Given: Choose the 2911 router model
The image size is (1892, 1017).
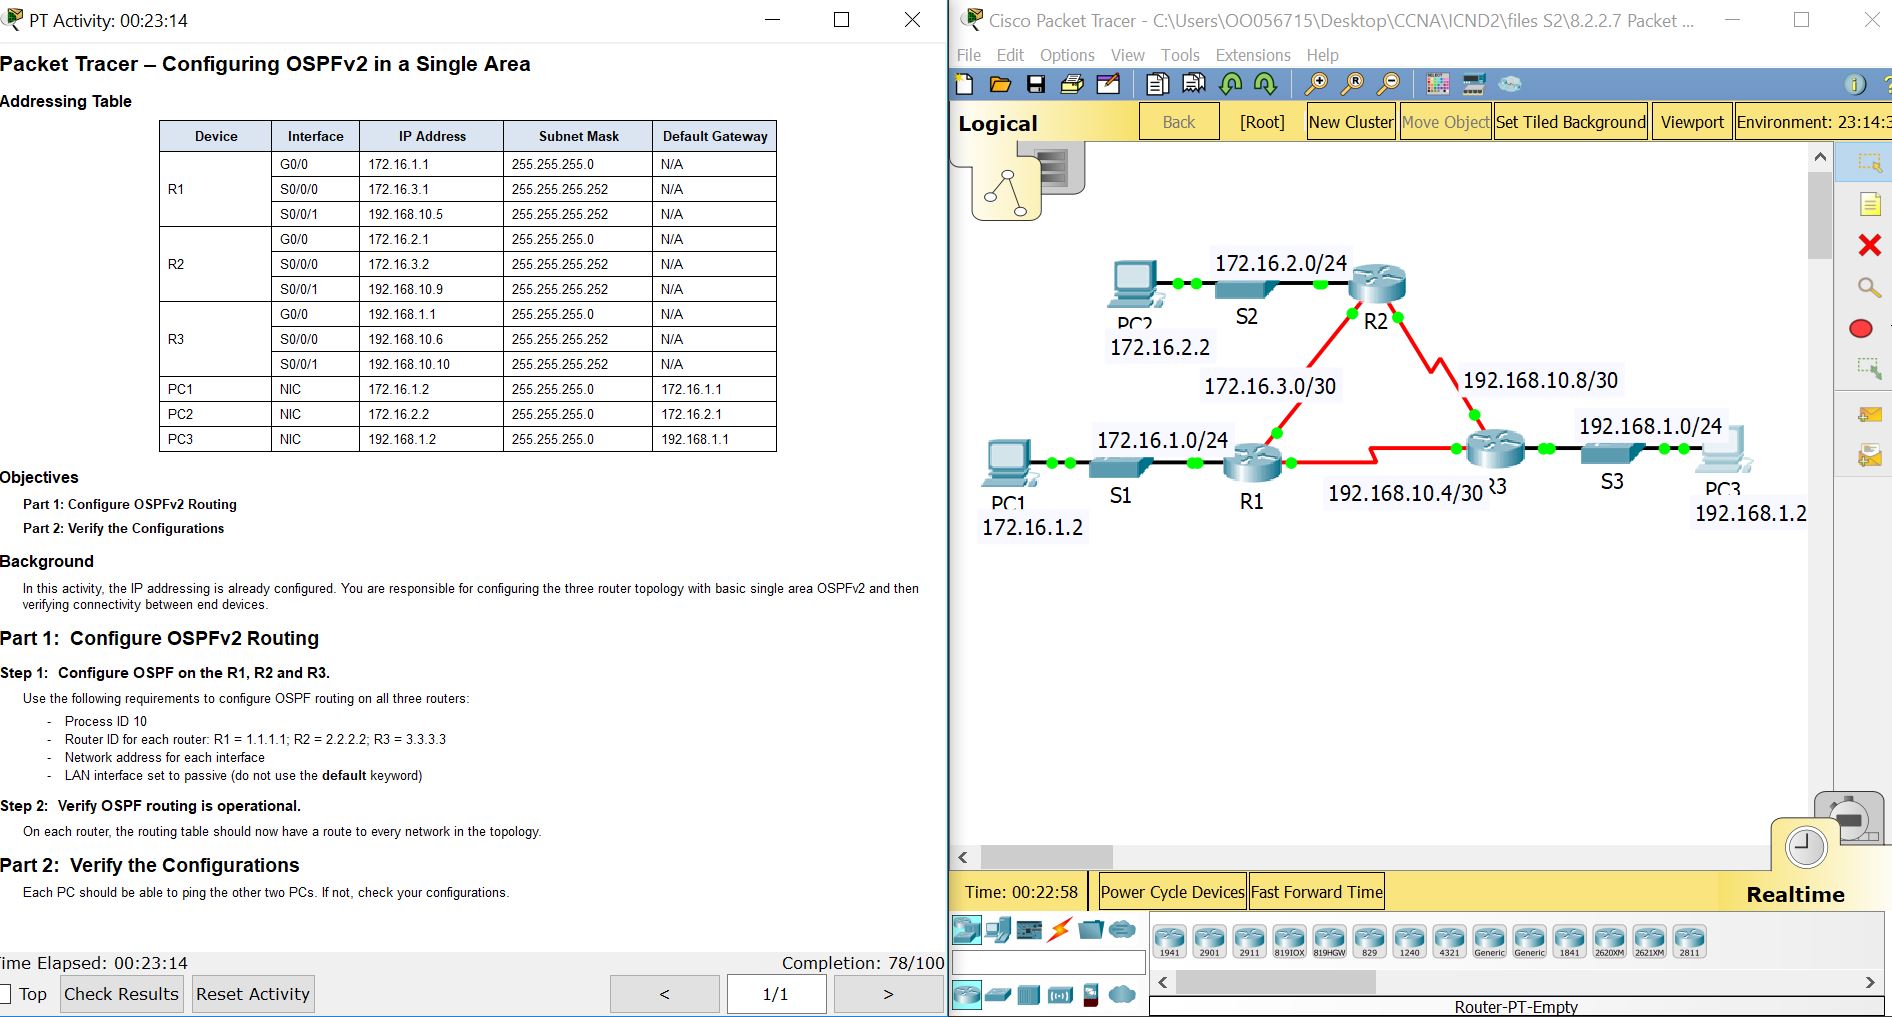Looking at the screenshot, I should [x=1249, y=938].
